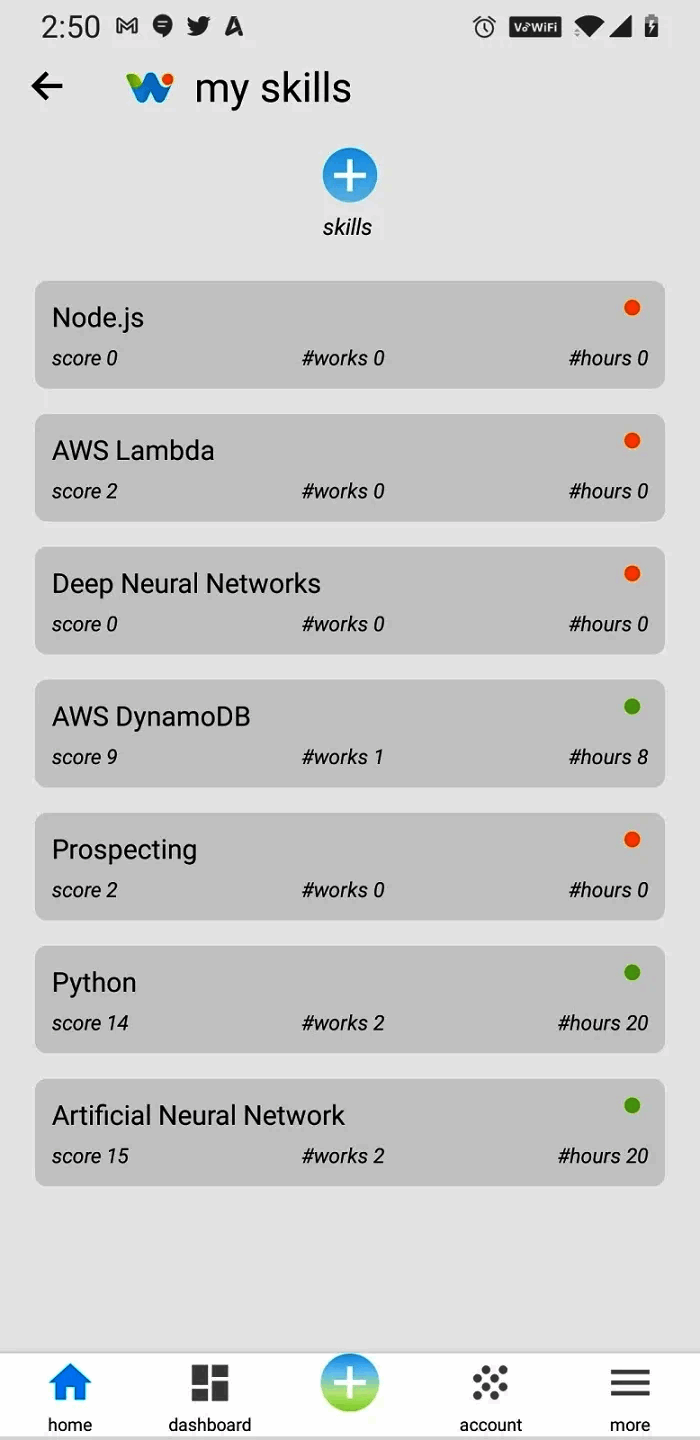Tap the blue add skills plus icon
This screenshot has height=1440, width=700.
349,175
